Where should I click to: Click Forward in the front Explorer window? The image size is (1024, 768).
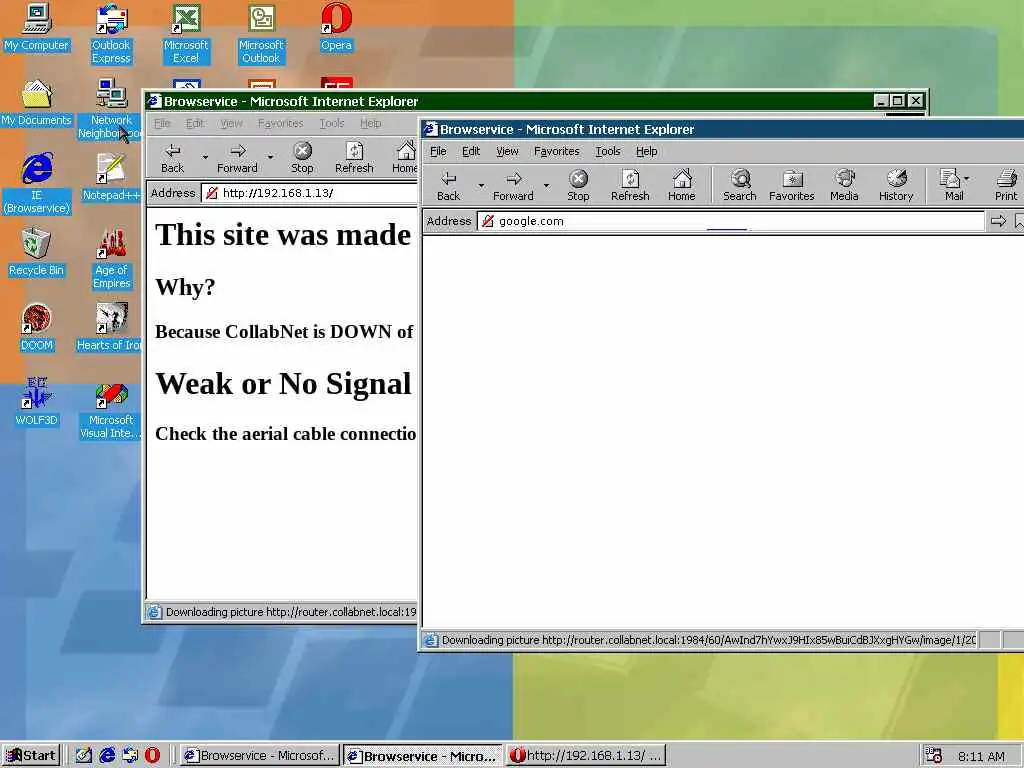[513, 185]
